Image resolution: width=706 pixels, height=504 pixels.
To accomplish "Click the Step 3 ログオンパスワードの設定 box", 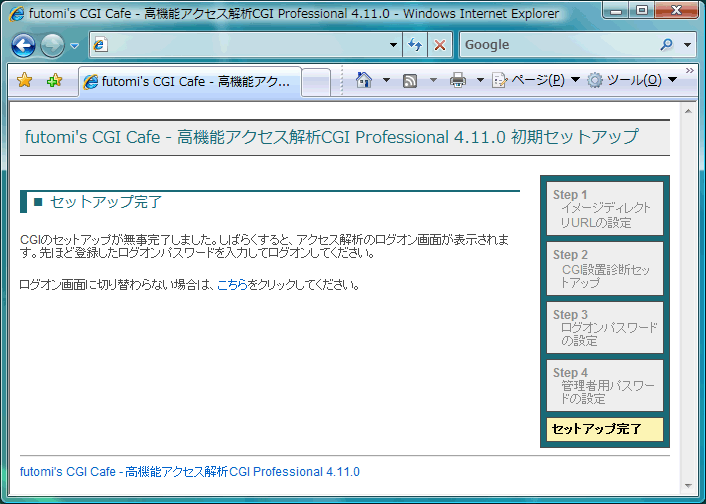I will pos(605,327).
